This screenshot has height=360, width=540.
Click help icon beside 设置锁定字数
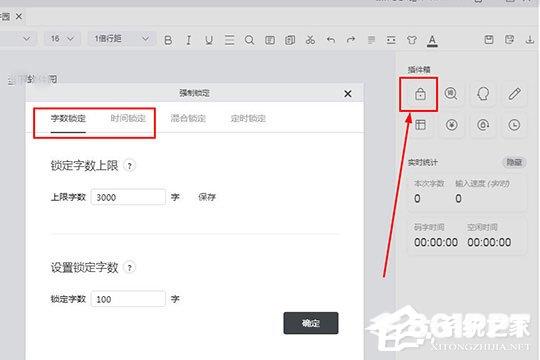click(129, 267)
